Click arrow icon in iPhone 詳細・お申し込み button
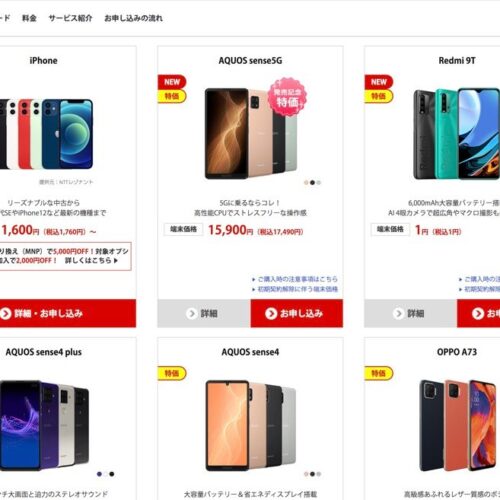The width and height of the screenshot is (500, 500). (x=6, y=313)
